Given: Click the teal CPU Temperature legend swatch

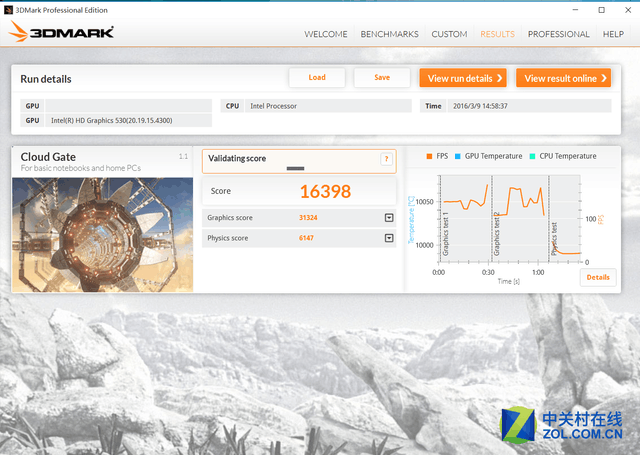Looking at the screenshot, I should click(532, 156).
